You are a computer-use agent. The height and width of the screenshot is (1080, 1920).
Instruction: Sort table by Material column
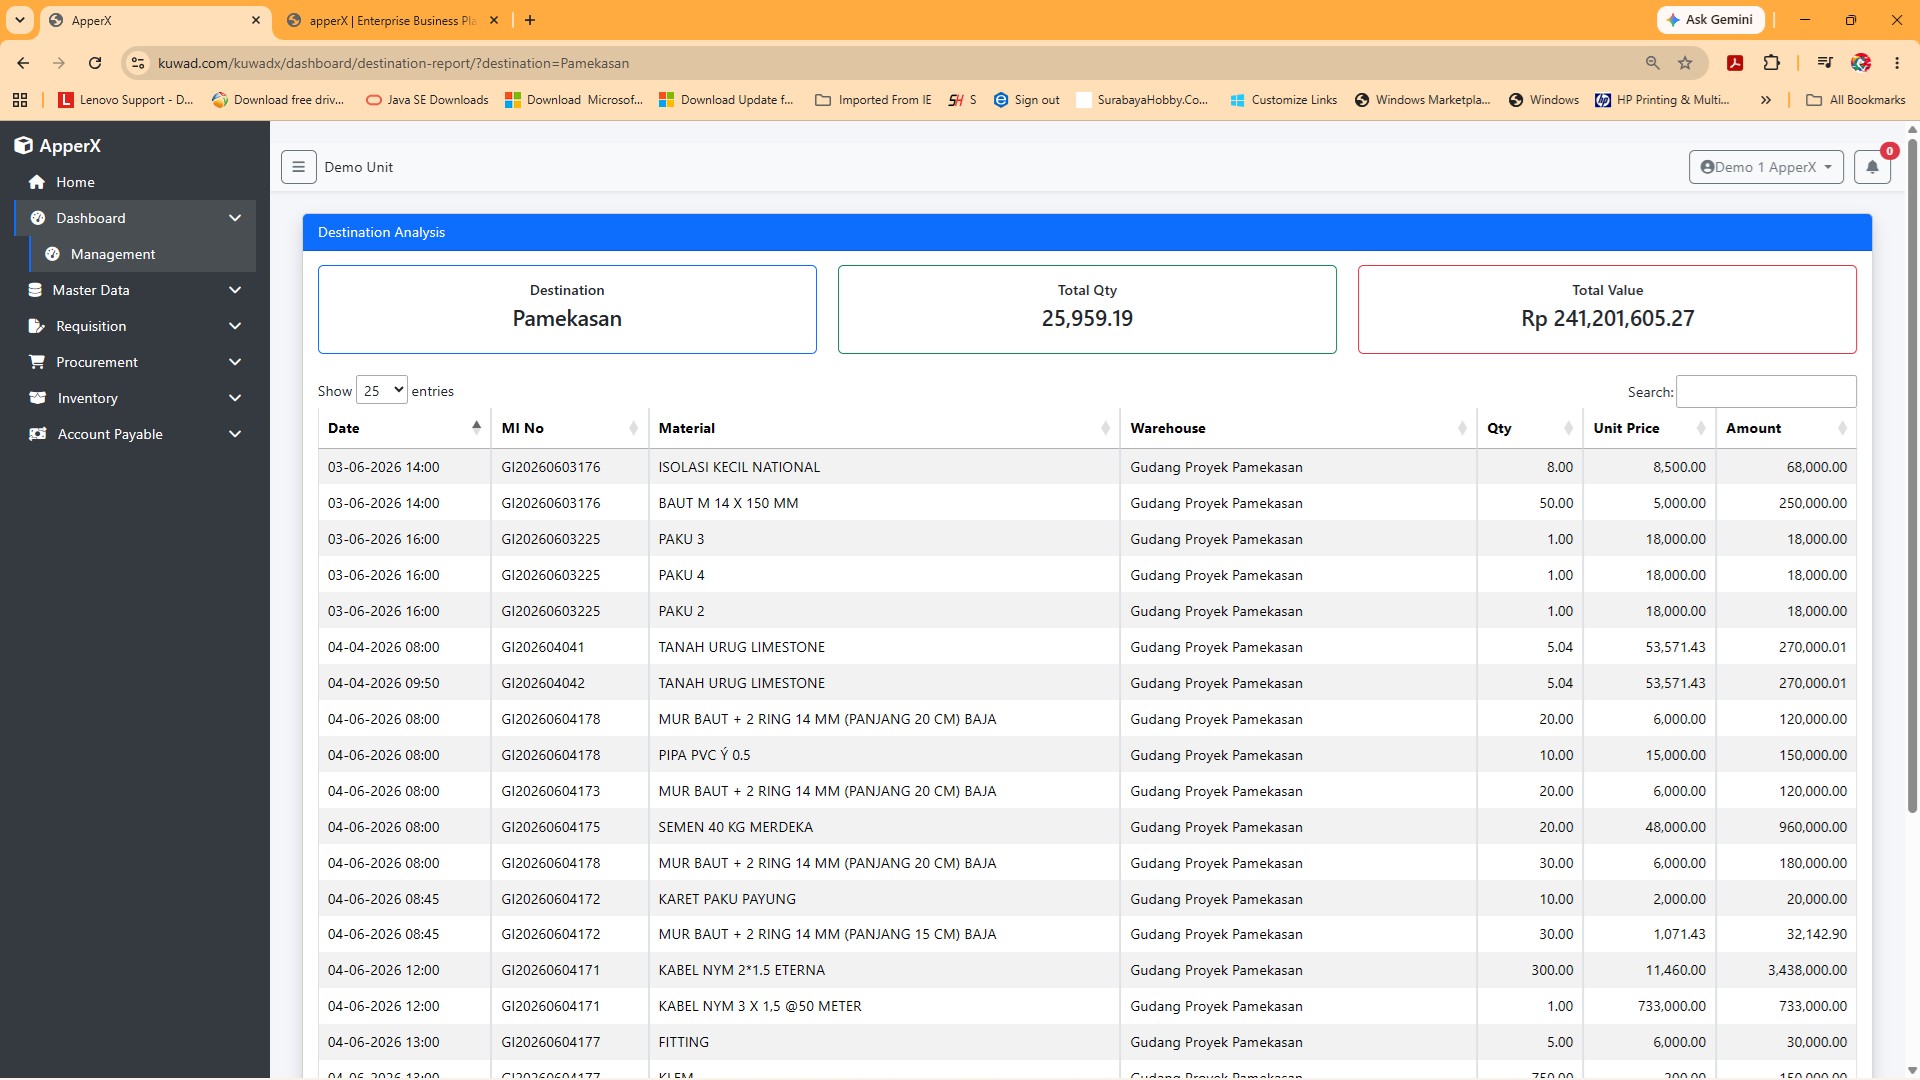884,428
